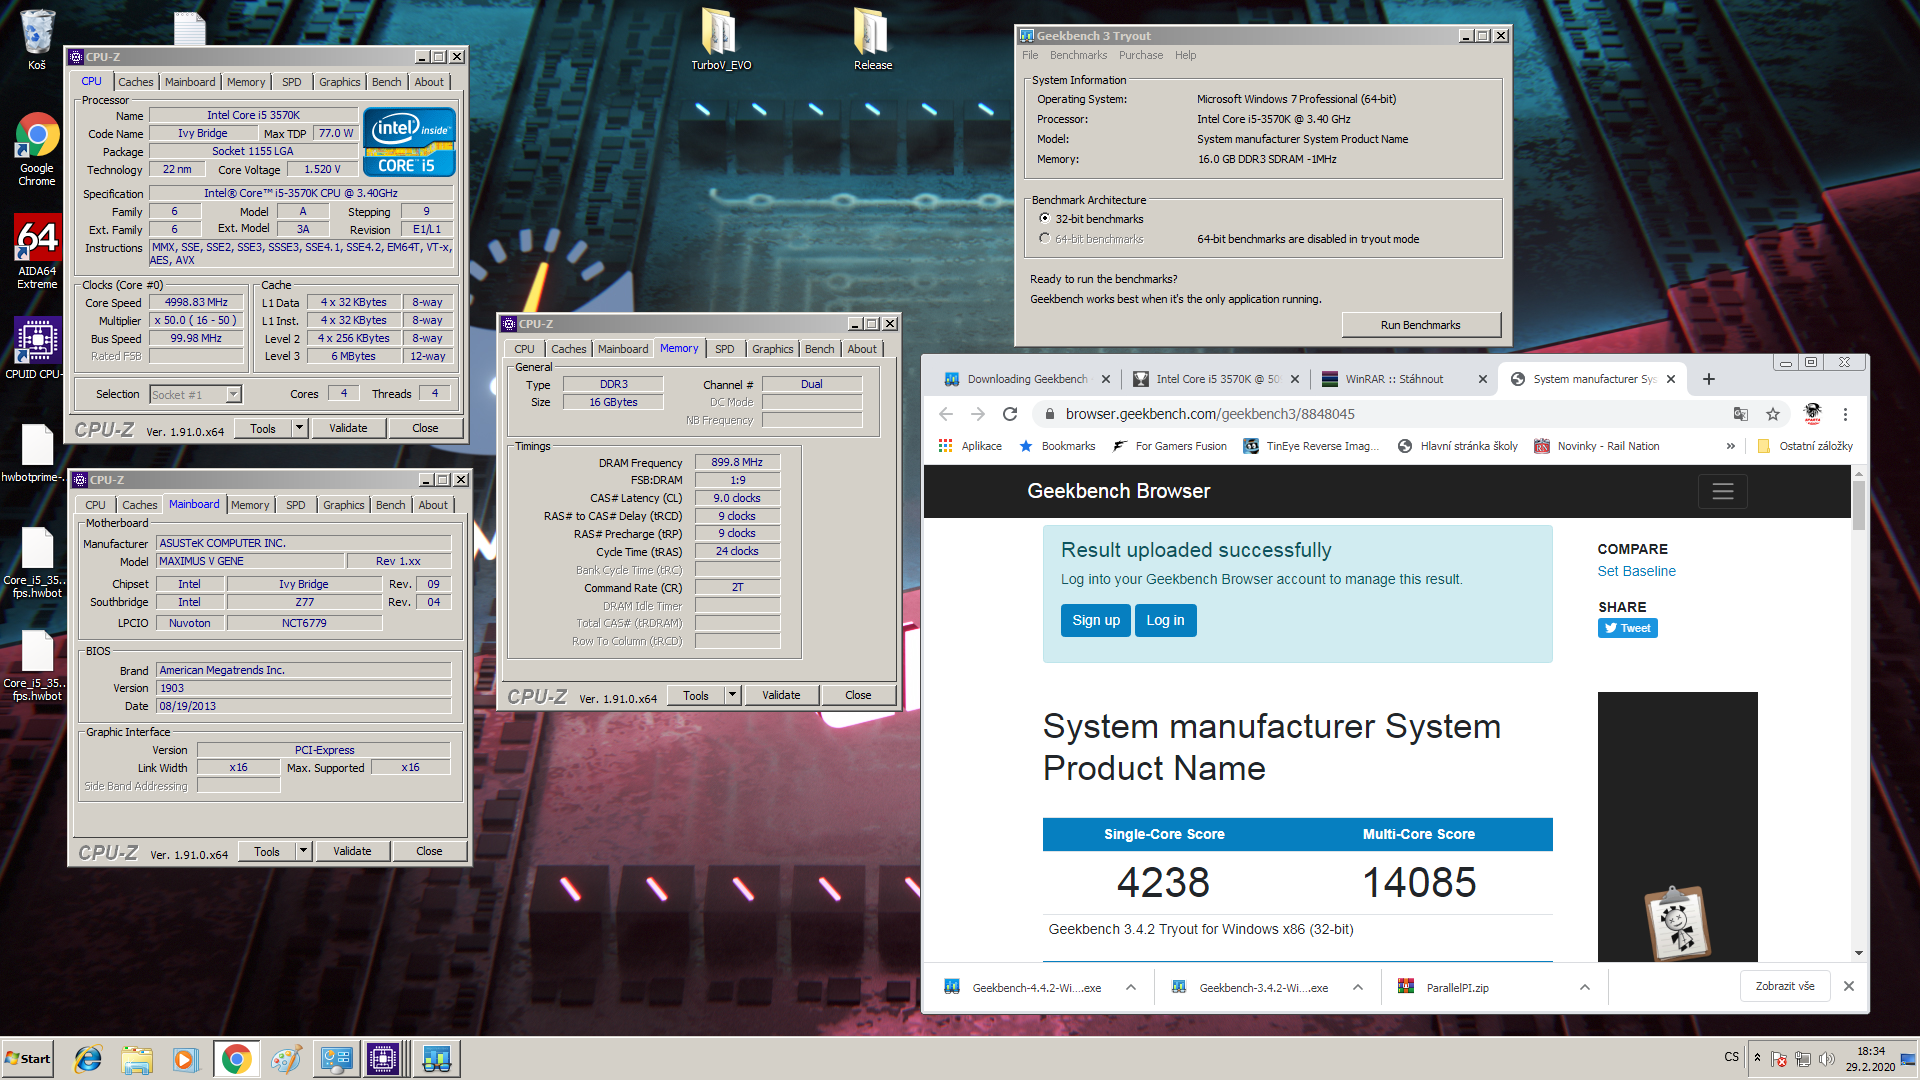The height and width of the screenshot is (1080, 1920).
Task: Open Tools dropdown arrow in top CPU-Z window
Action: click(299, 428)
